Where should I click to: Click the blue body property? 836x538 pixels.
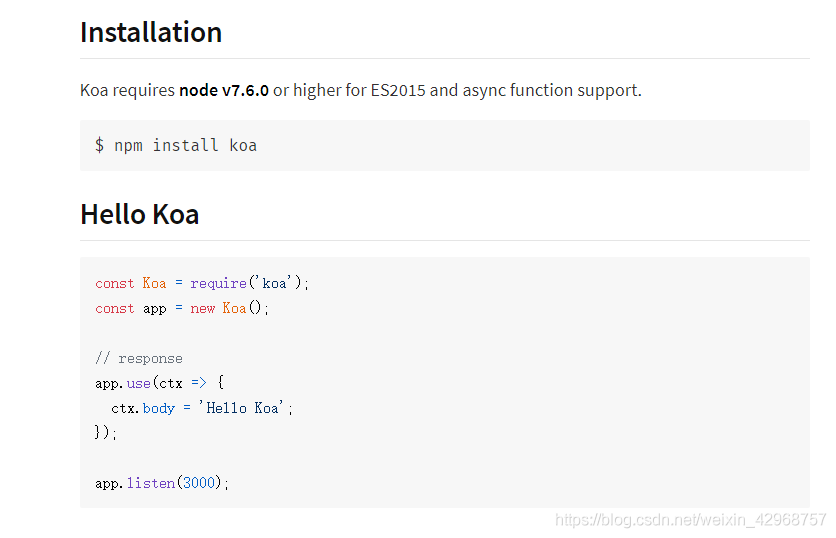159,408
